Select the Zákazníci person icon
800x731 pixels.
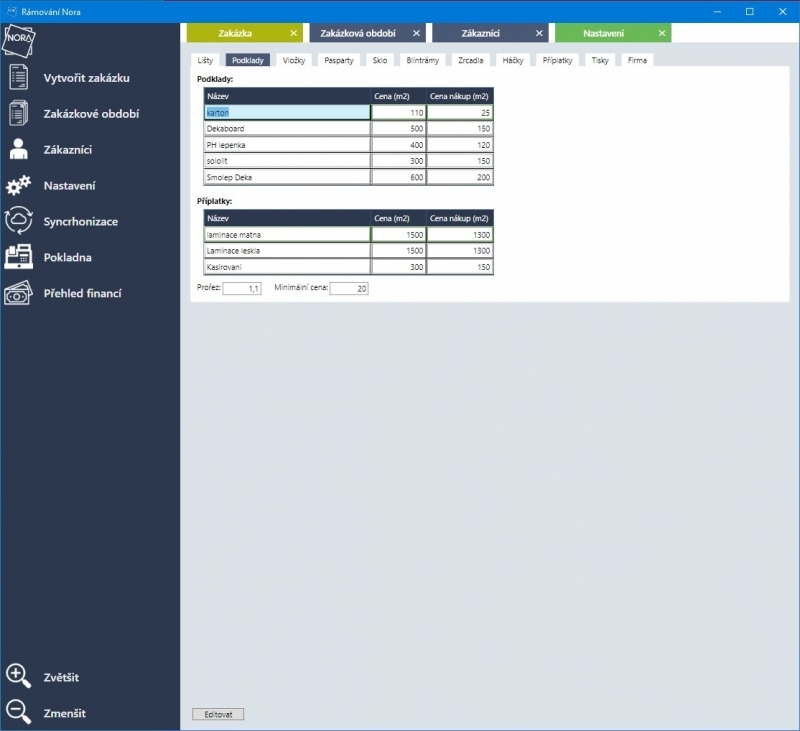19,149
